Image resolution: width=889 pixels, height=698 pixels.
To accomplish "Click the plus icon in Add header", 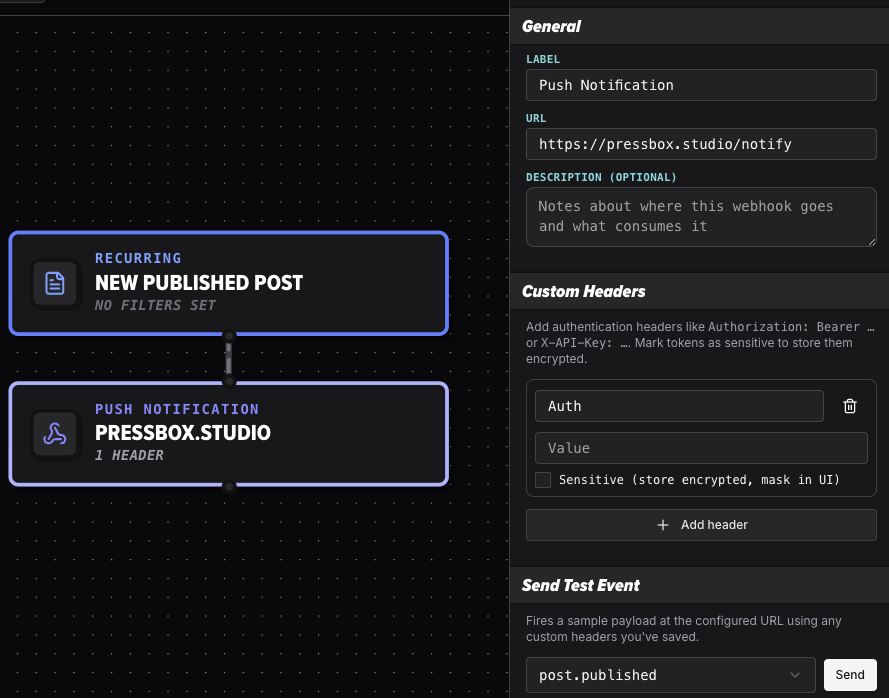I will coord(662,525).
